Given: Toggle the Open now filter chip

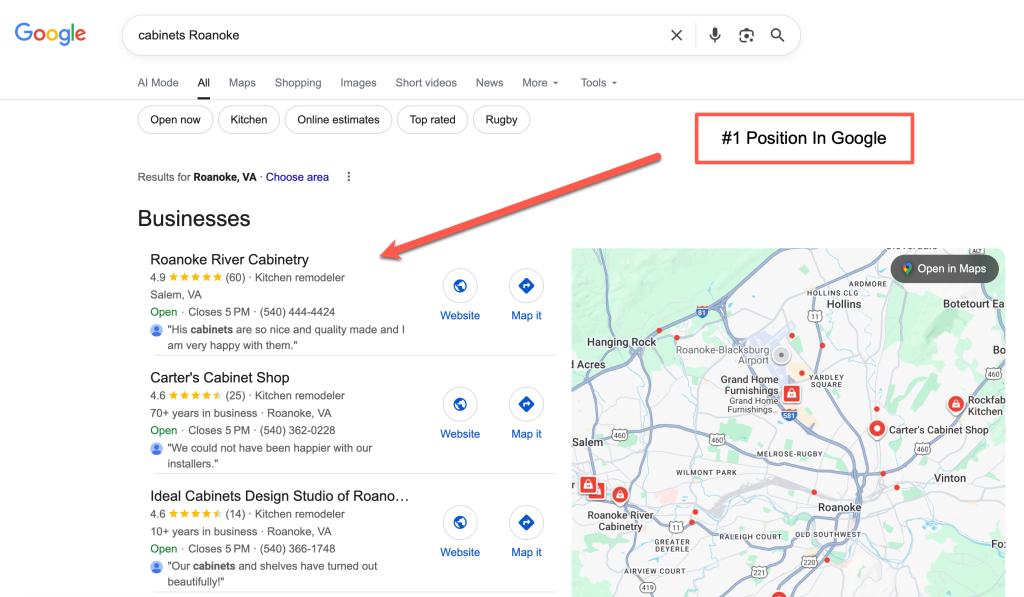Looking at the screenshot, I should 175,120.
